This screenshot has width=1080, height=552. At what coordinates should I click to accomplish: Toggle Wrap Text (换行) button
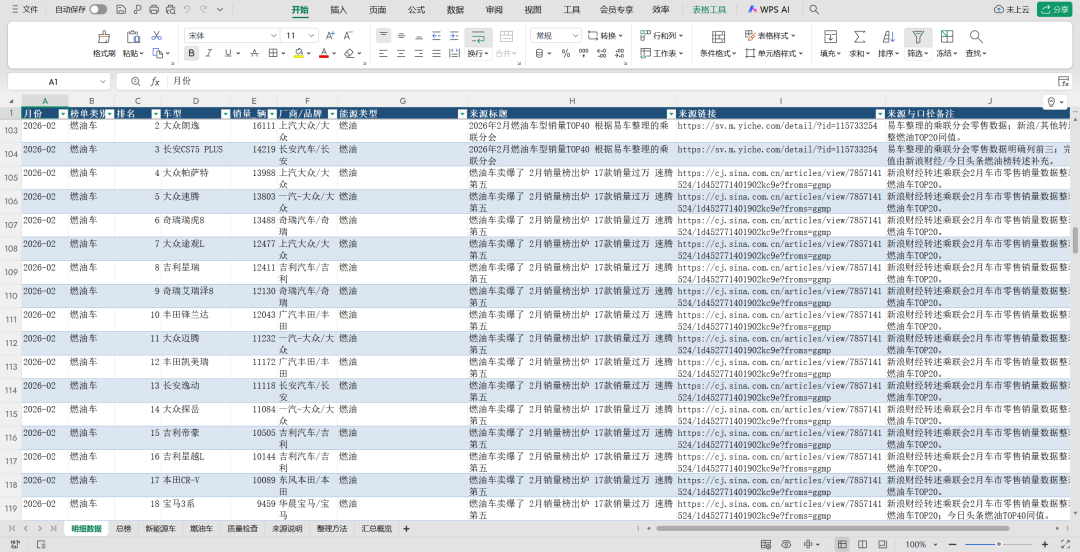478,43
